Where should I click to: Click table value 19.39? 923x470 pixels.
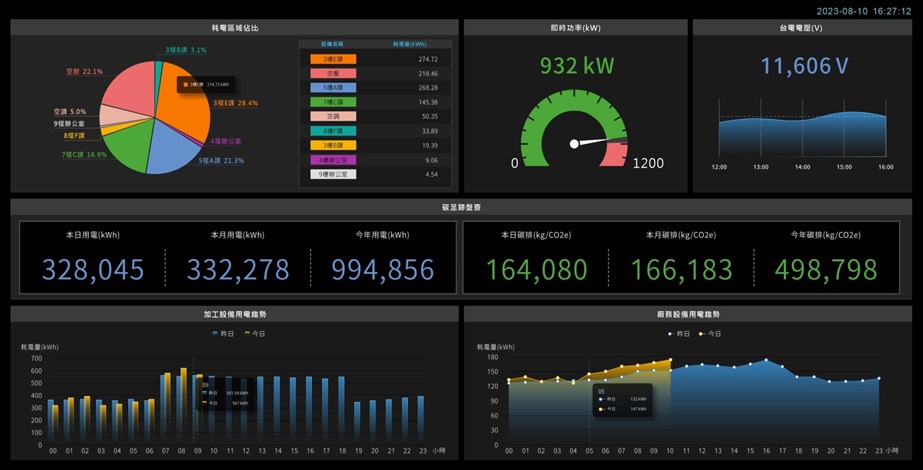430,145
